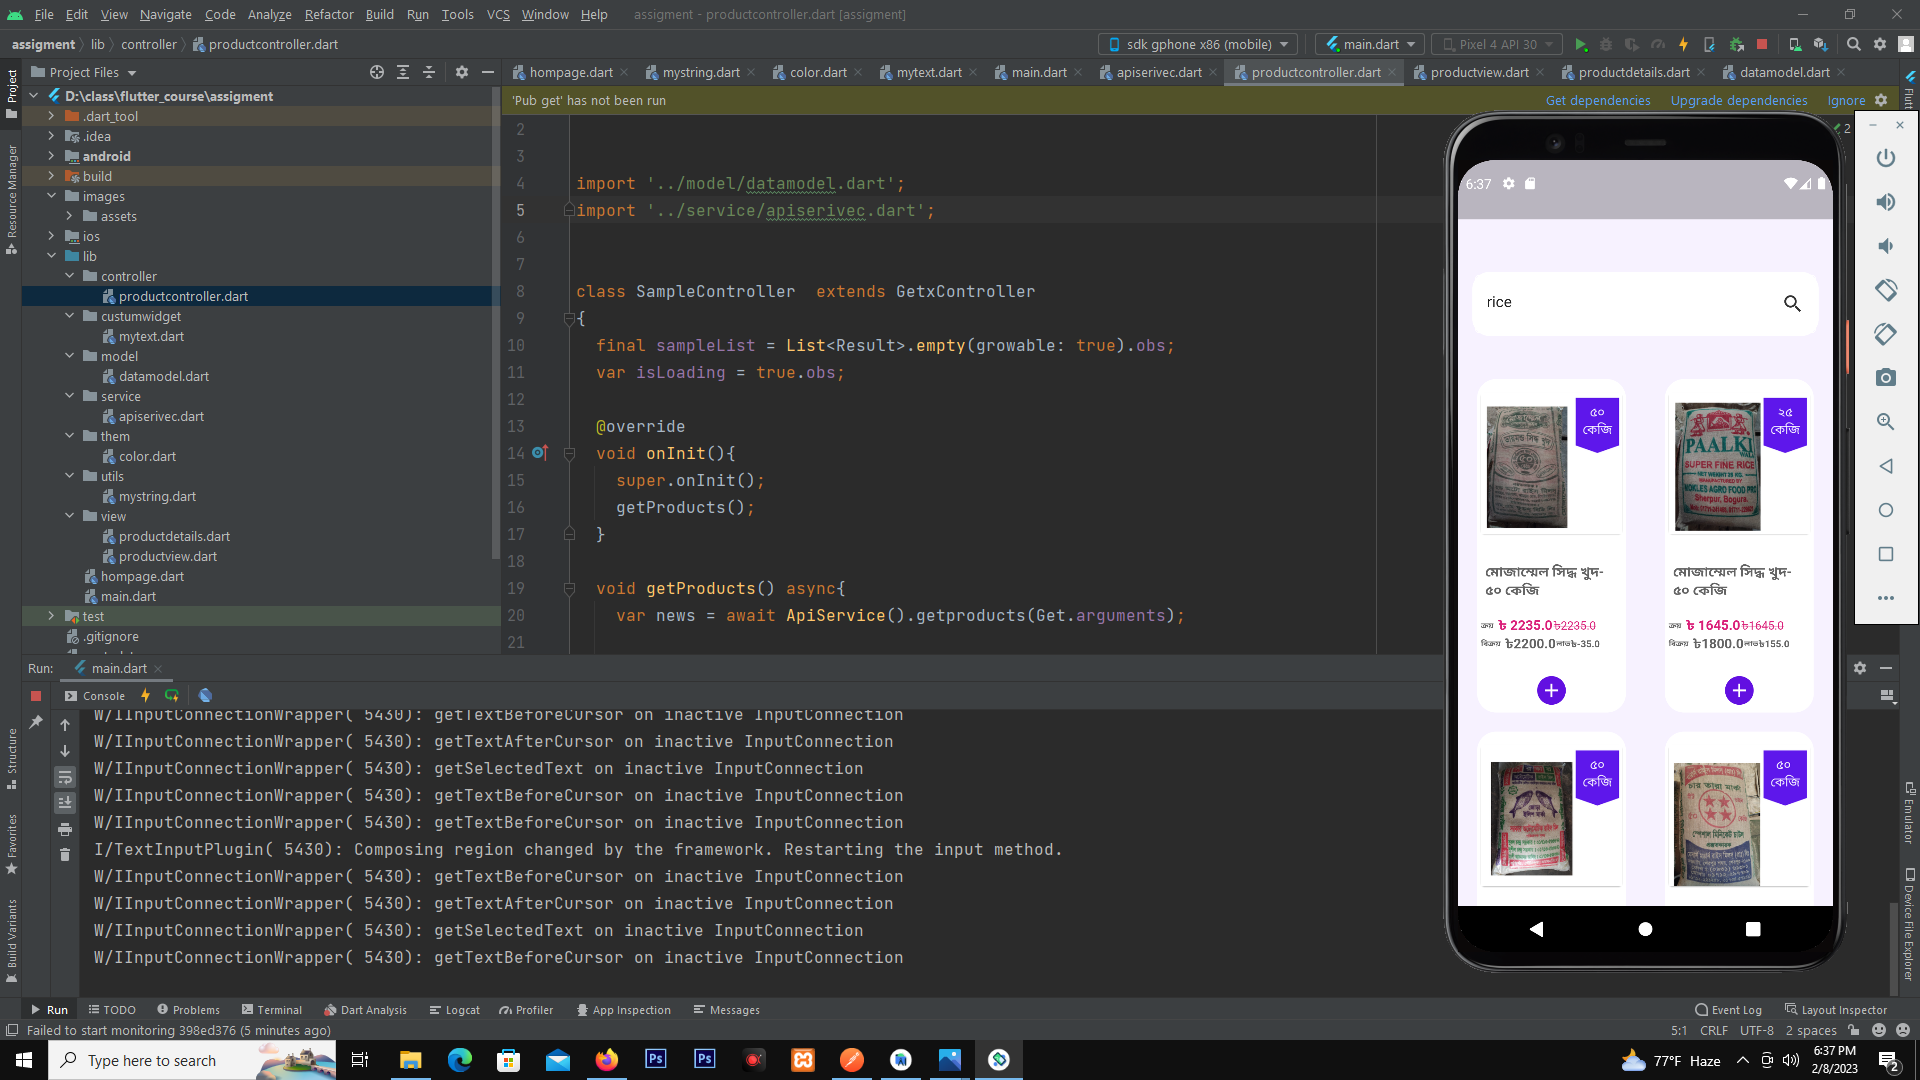Clear the console with the trash icon

pyautogui.click(x=65, y=855)
